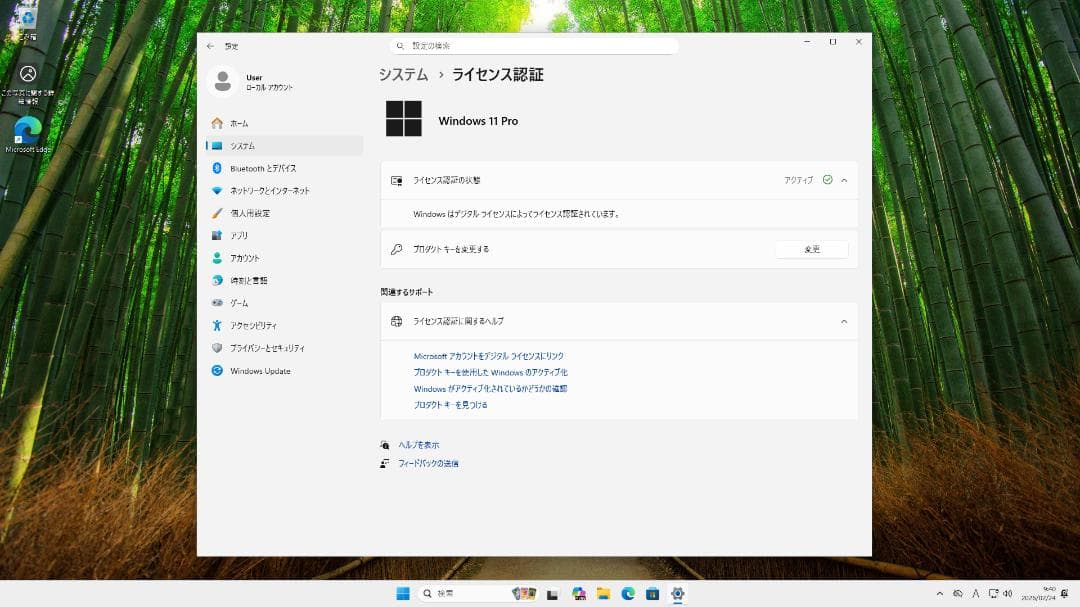Click the Windows Update sidebar icon
The height and width of the screenshot is (607, 1080).
(217, 371)
